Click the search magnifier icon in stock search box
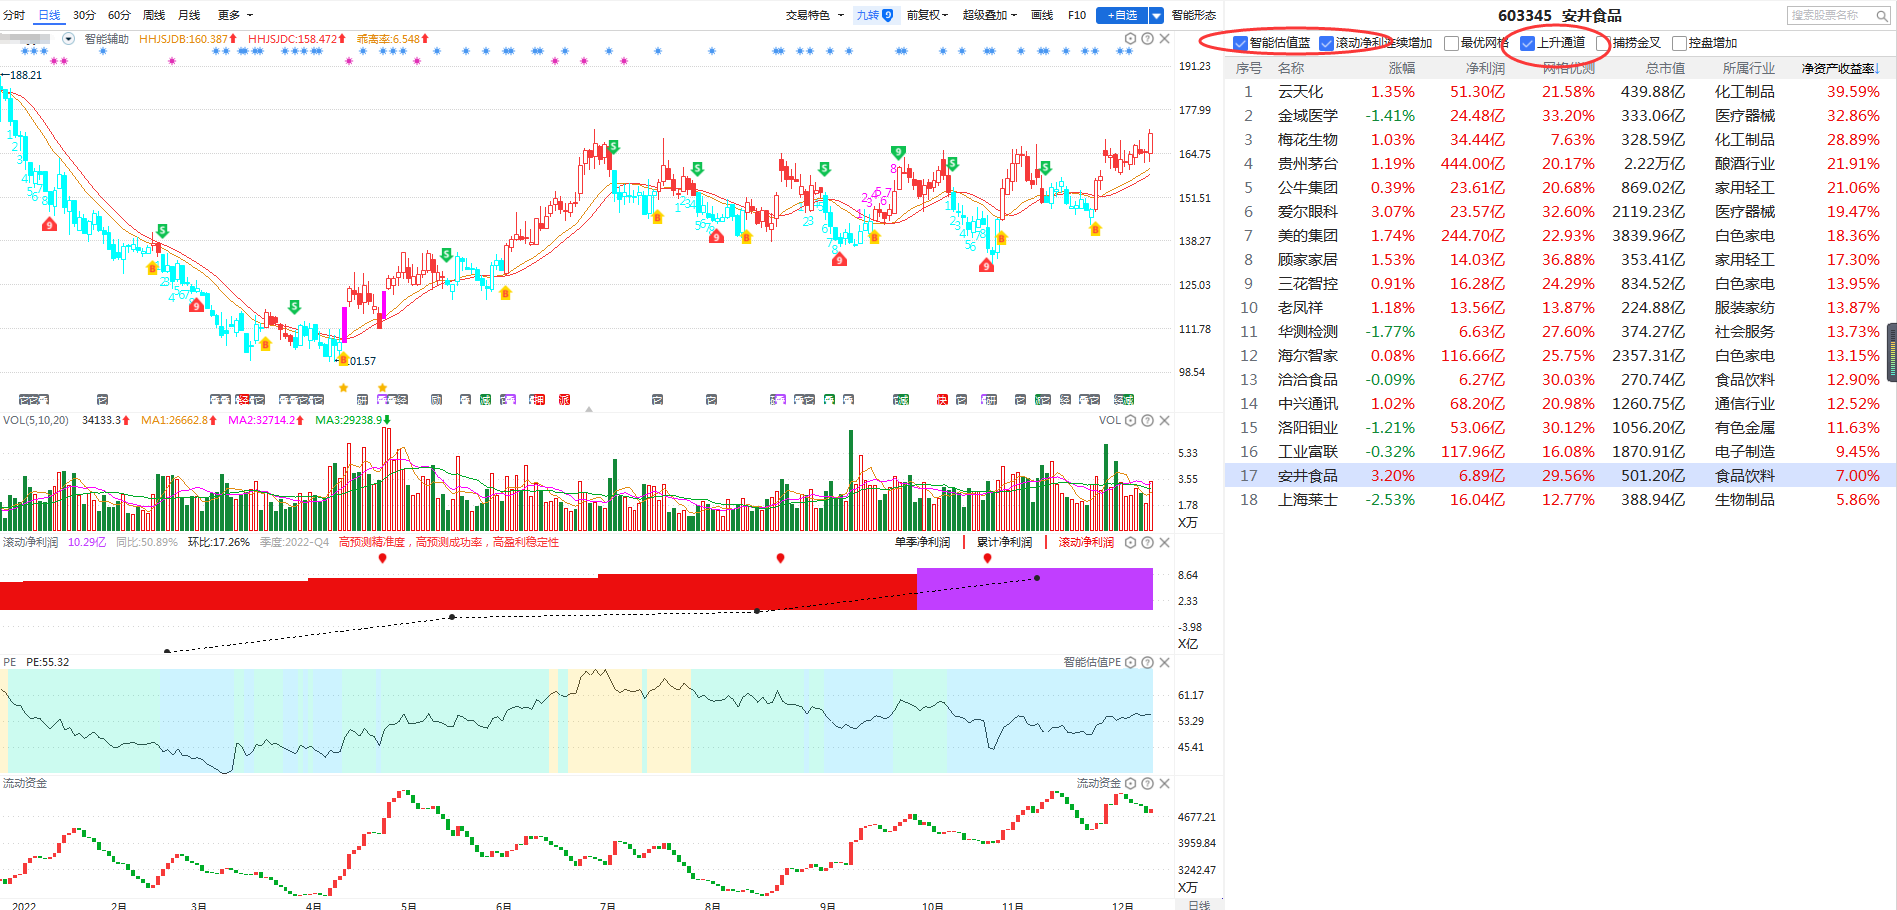 point(1883,15)
